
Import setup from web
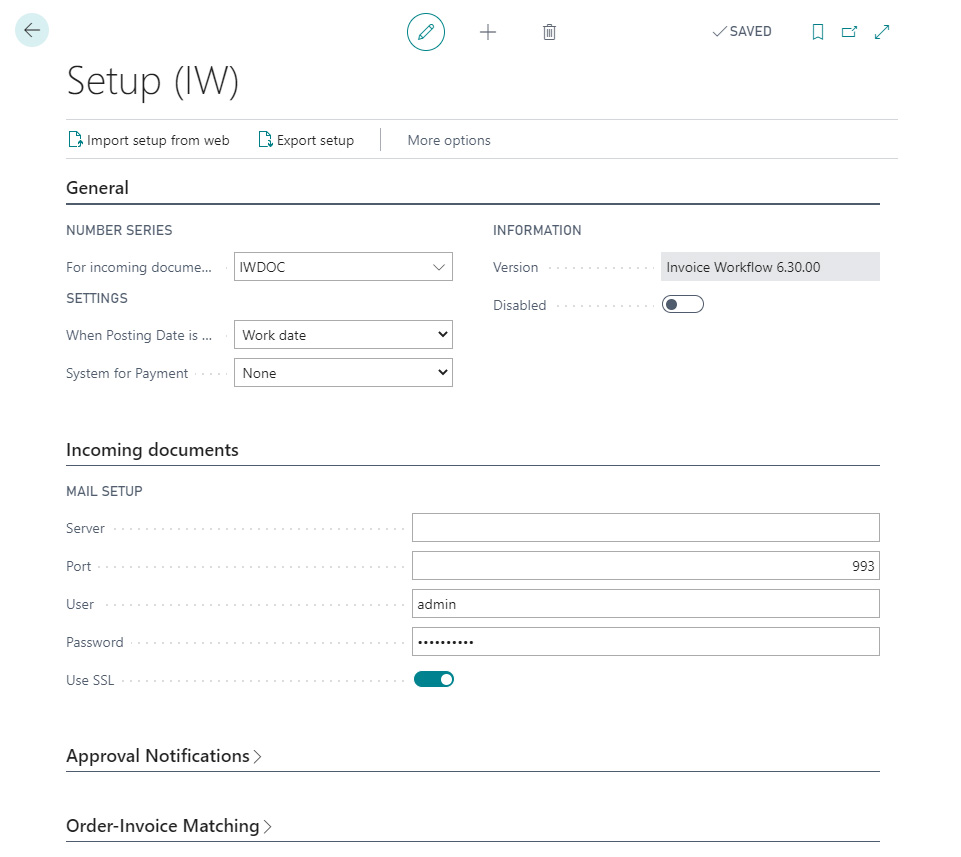(x=148, y=140)
